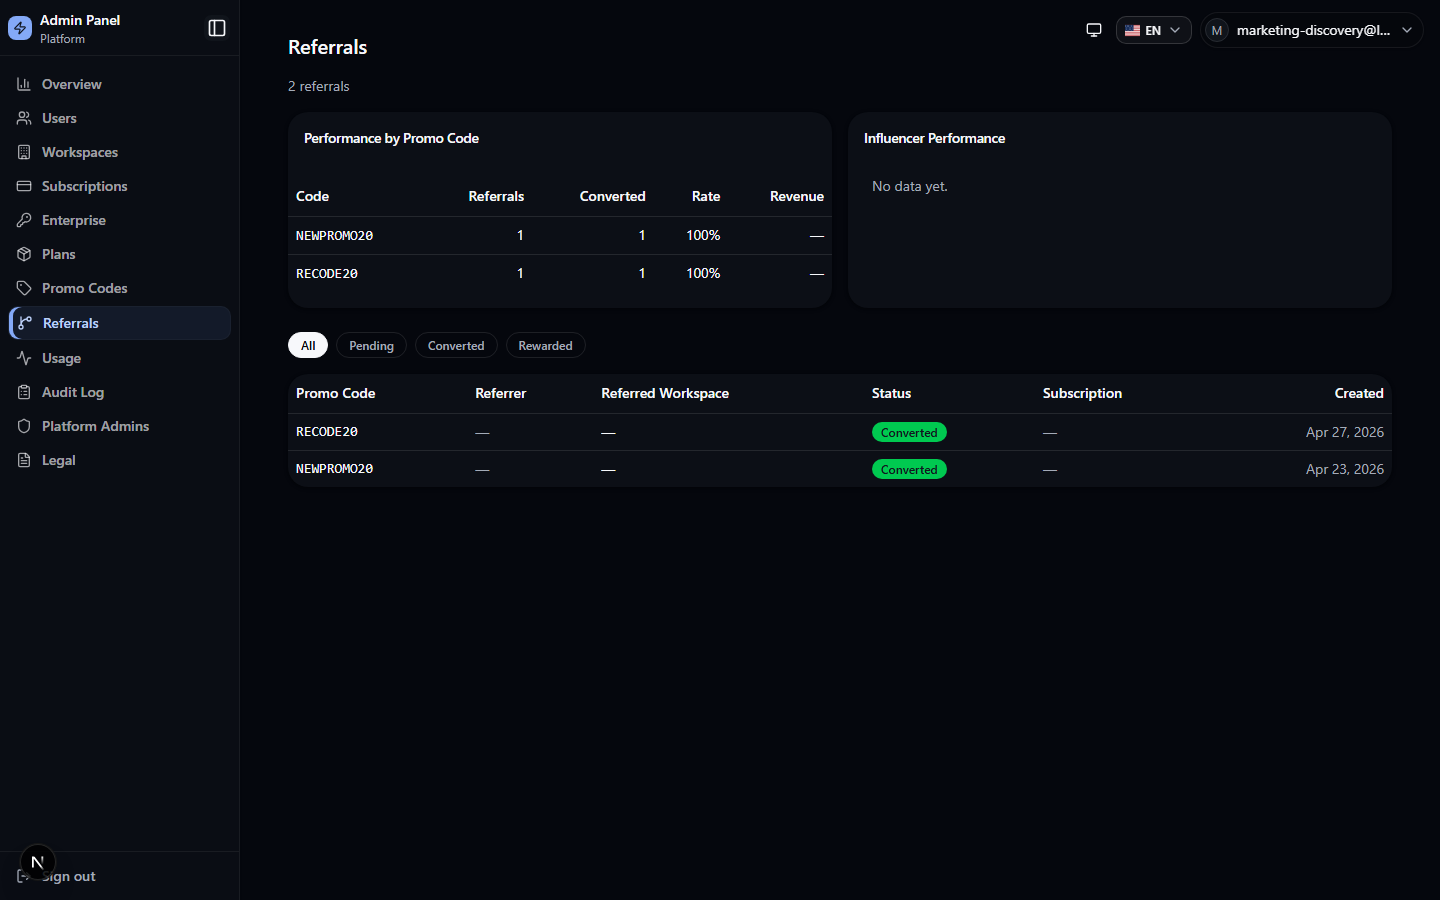Click the M avatar in the account menu

(1217, 30)
